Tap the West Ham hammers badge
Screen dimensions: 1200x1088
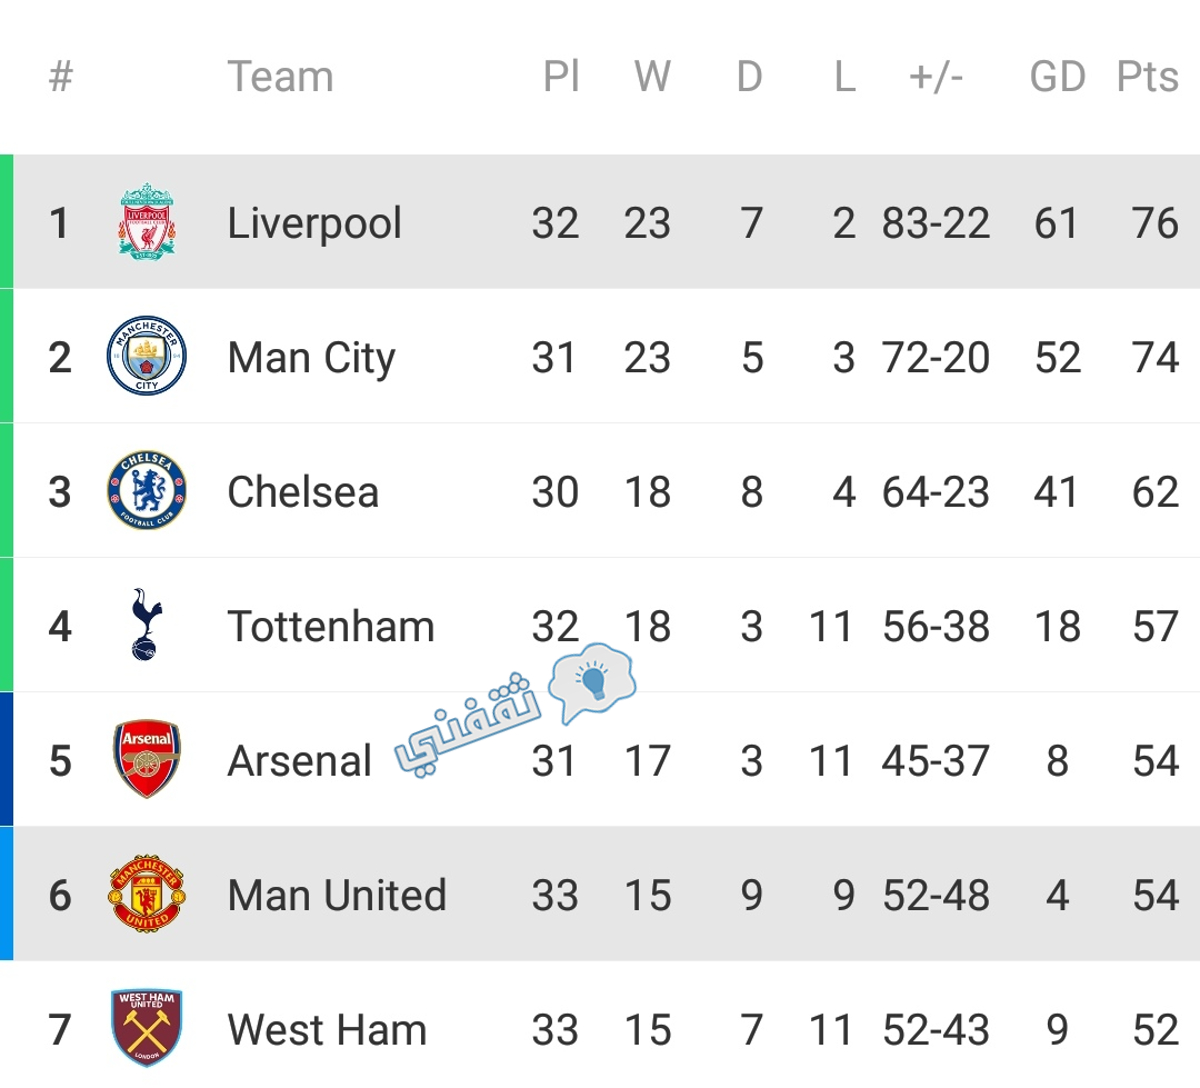coord(147,1028)
